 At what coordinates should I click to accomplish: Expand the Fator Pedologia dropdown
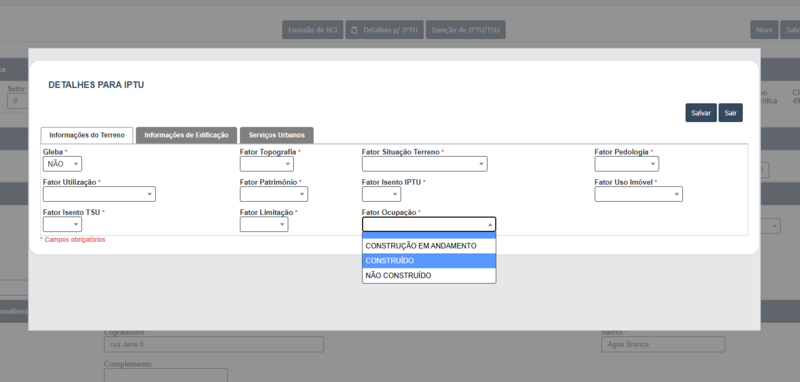pyautogui.click(x=627, y=164)
